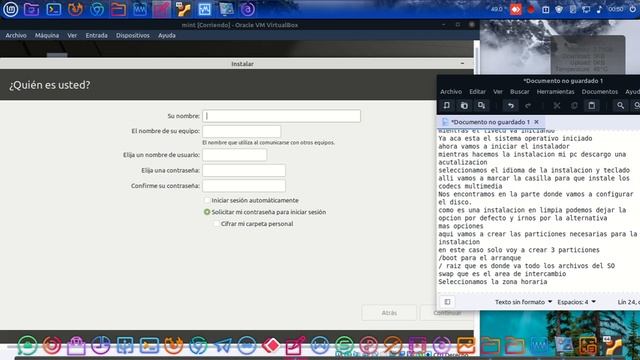The width and height of the screenshot is (640, 360).
Task: Open Entrada menu in VirtualBox
Action: pos(97,36)
